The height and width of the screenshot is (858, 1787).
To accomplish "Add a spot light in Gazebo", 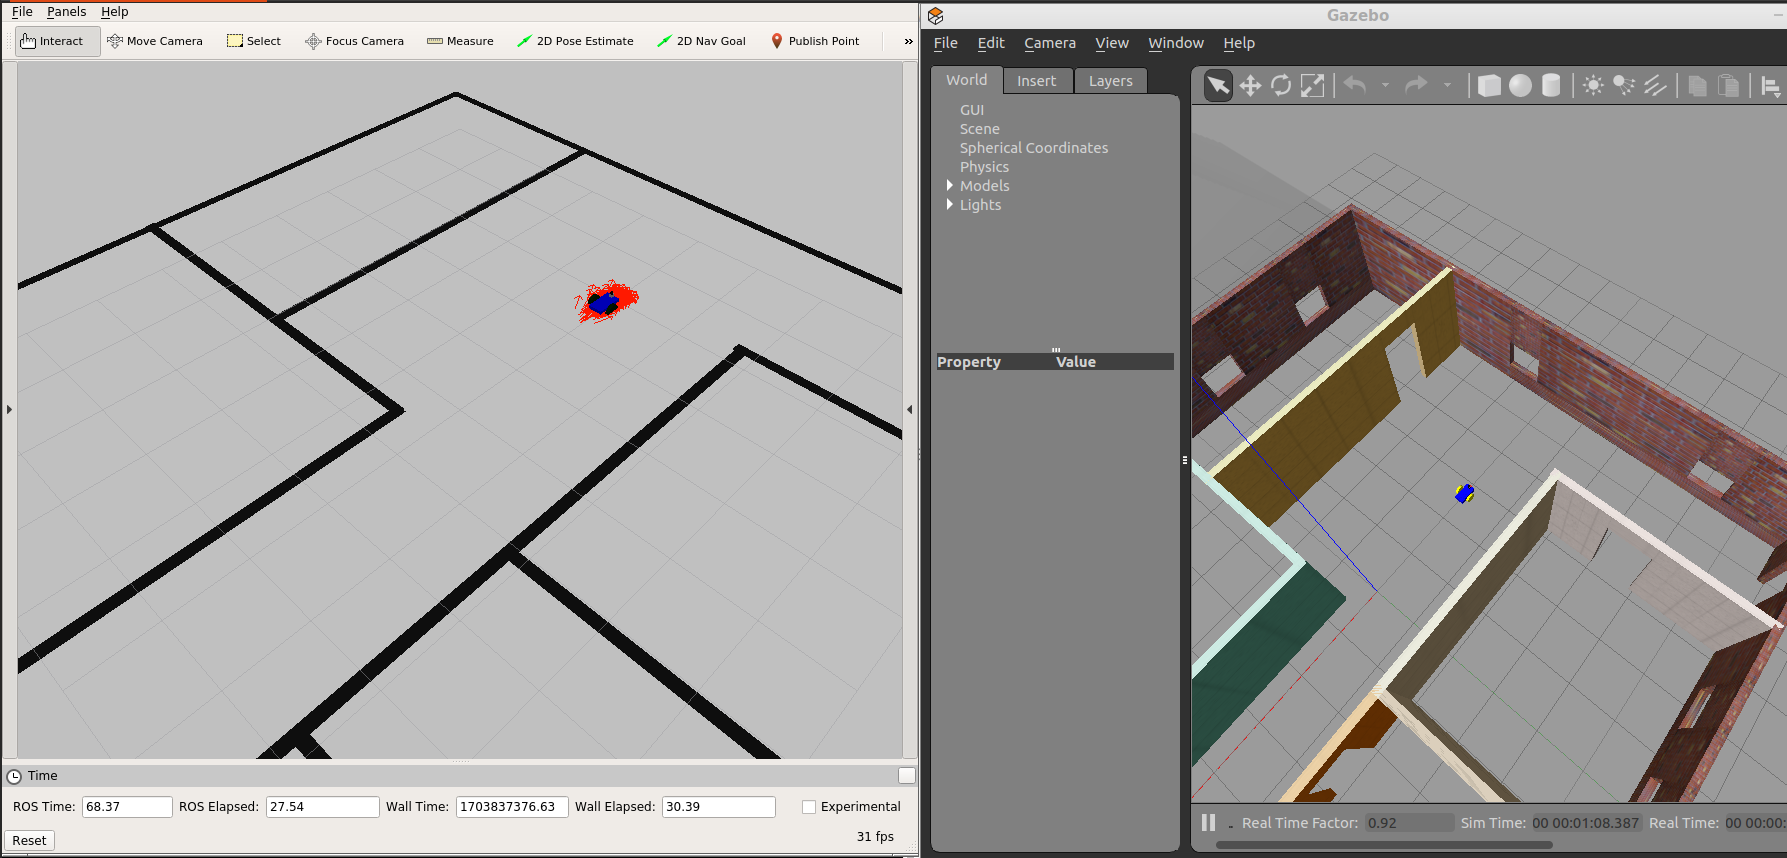I will [x=1624, y=86].
